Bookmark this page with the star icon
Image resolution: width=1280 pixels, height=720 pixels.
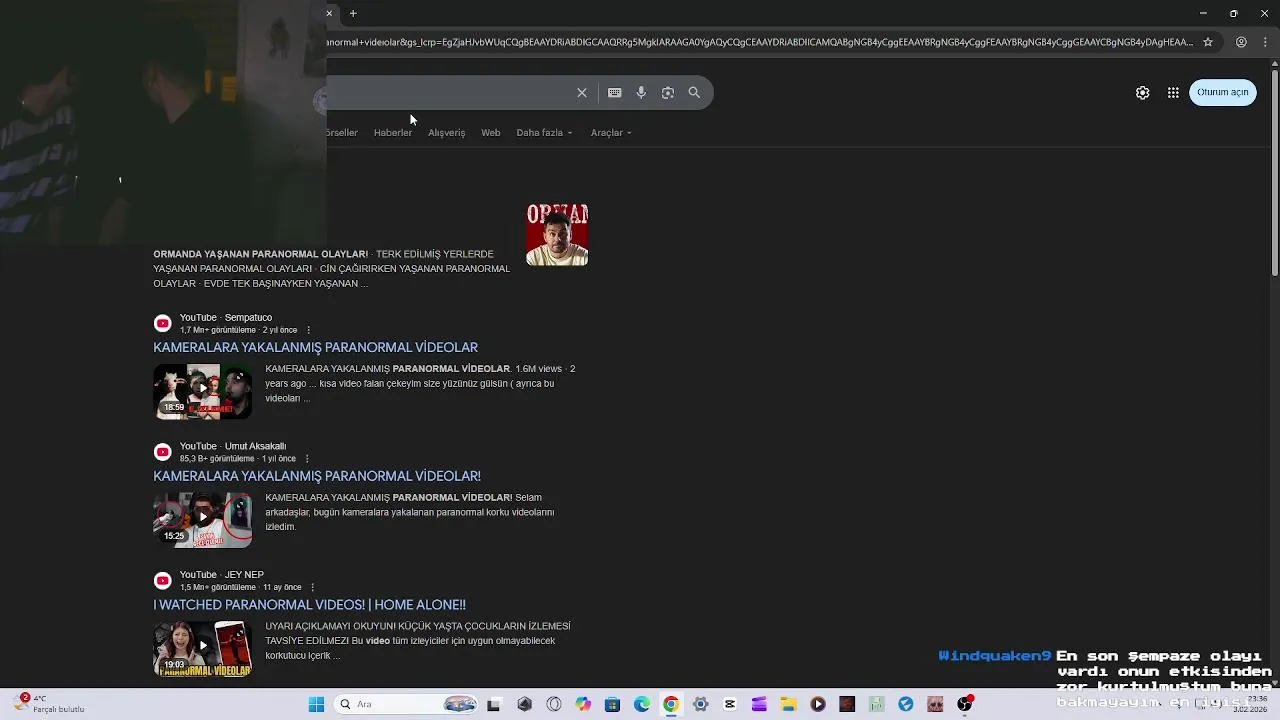(x=1208, y=42)
